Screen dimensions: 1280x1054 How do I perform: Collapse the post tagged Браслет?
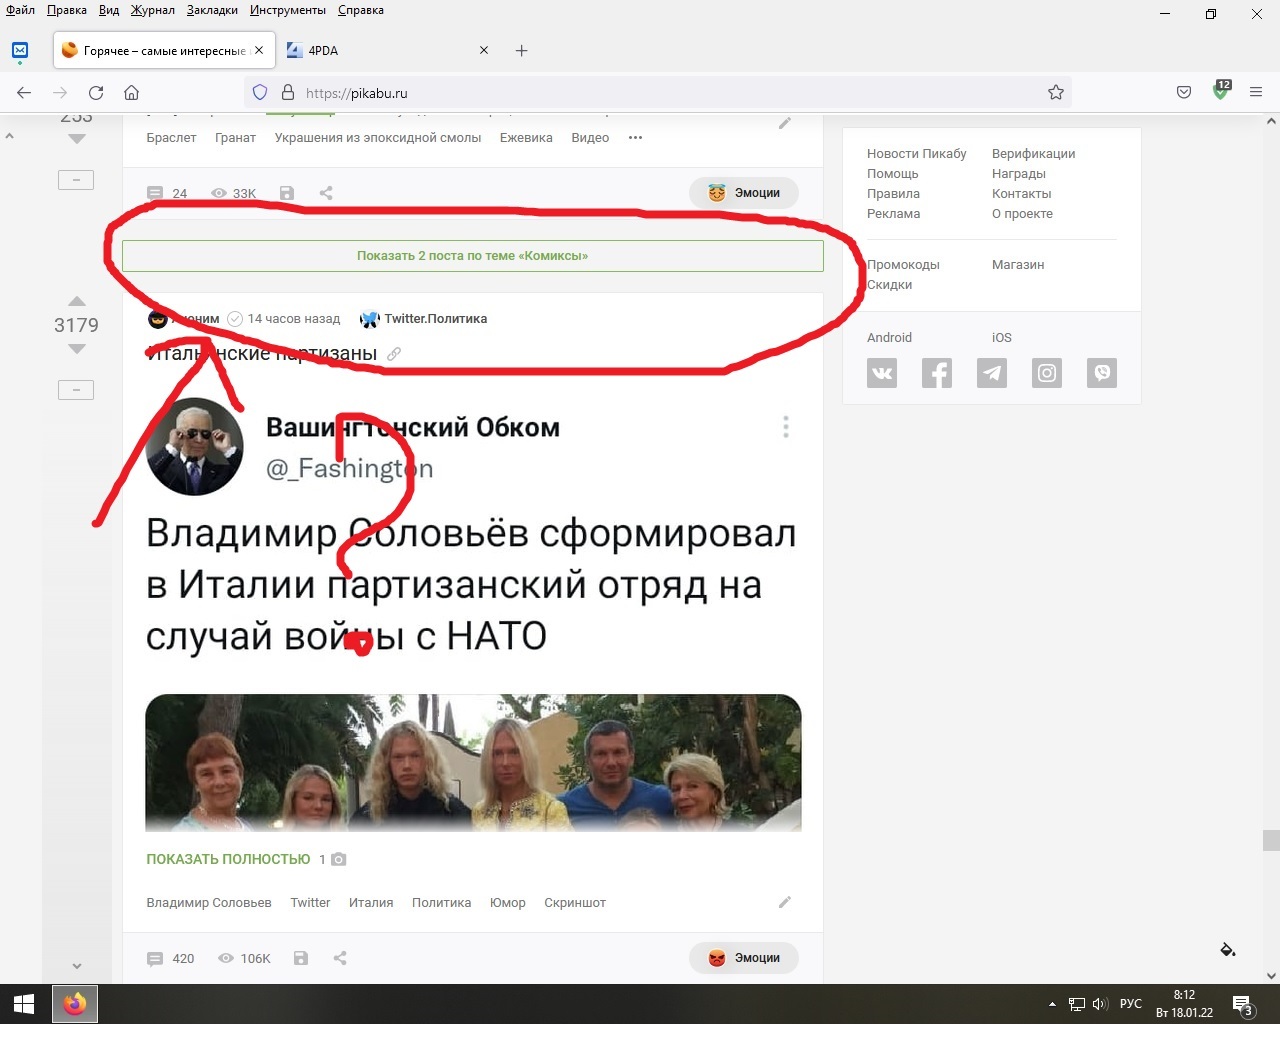[76, 180]
